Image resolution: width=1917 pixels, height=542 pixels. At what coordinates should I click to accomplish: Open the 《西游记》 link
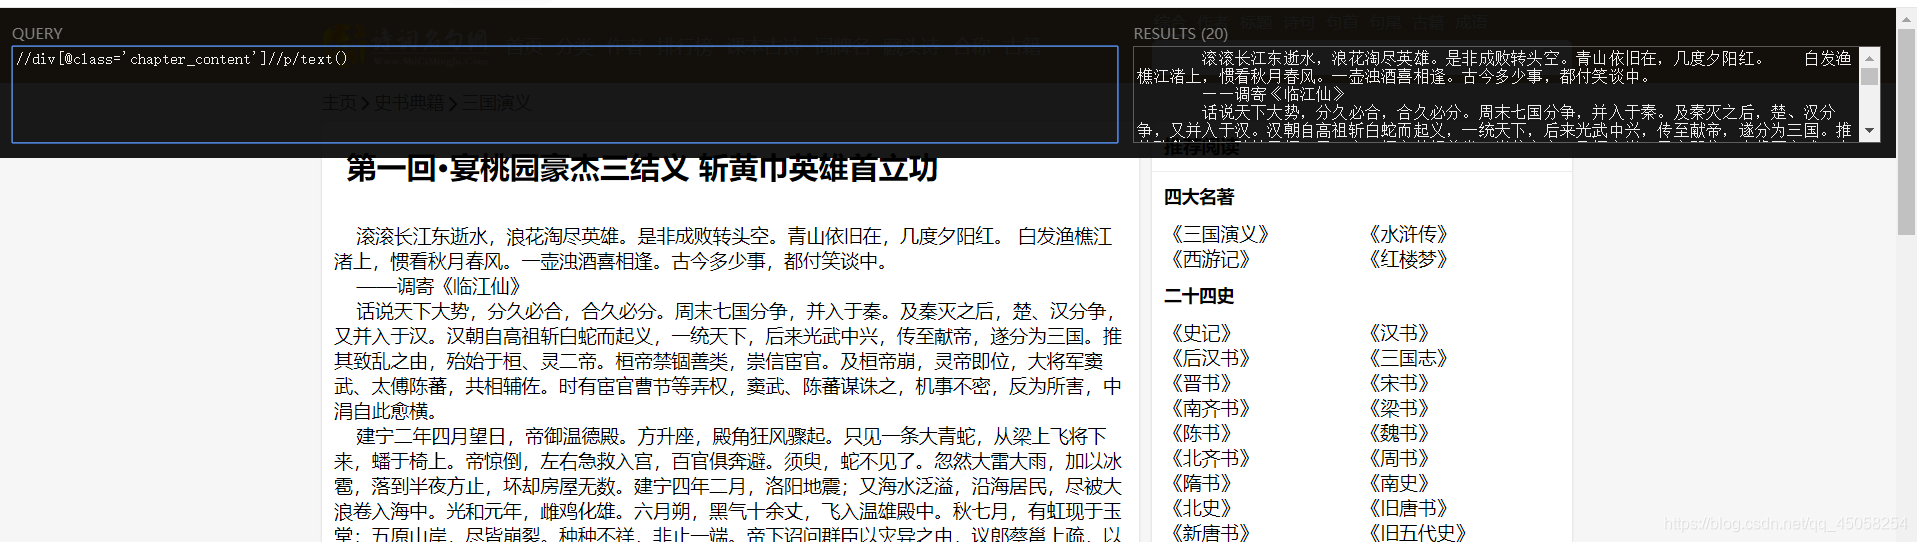pyautogui.click(x=1211, y=259)
